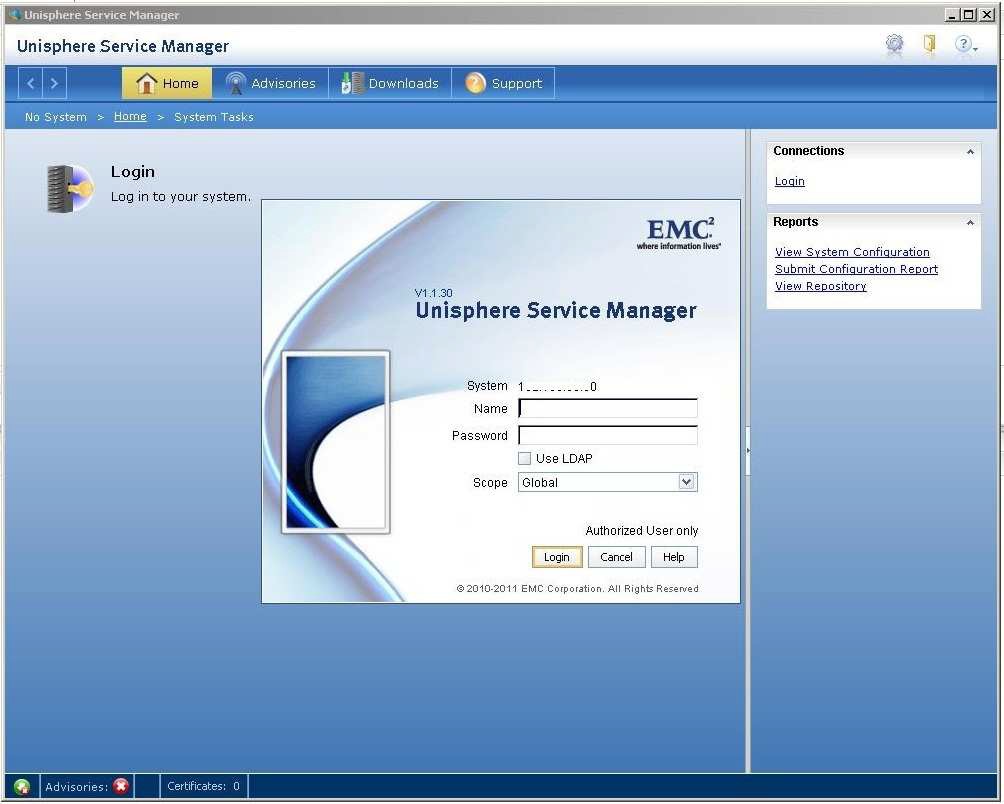1004x804 pixels.
Task: Open View Repository link
Action: [820, 286]
